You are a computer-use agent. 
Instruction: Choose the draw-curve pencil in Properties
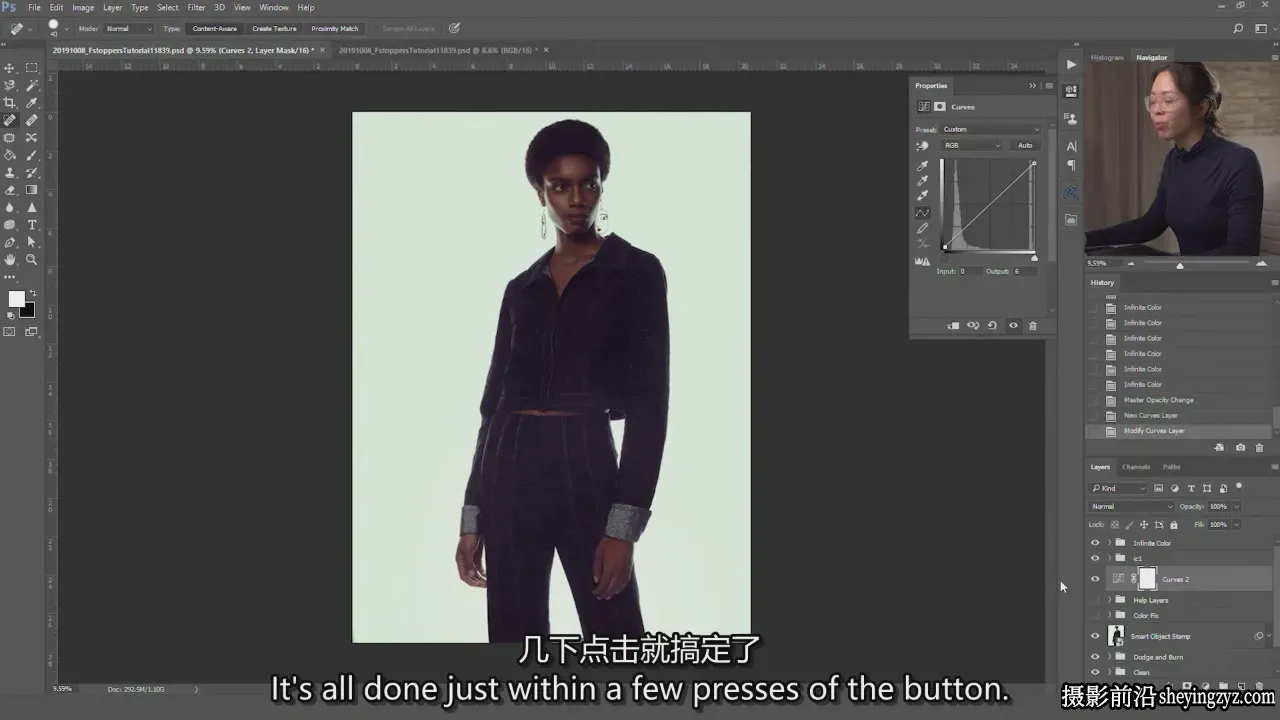(x=922, y=228)
